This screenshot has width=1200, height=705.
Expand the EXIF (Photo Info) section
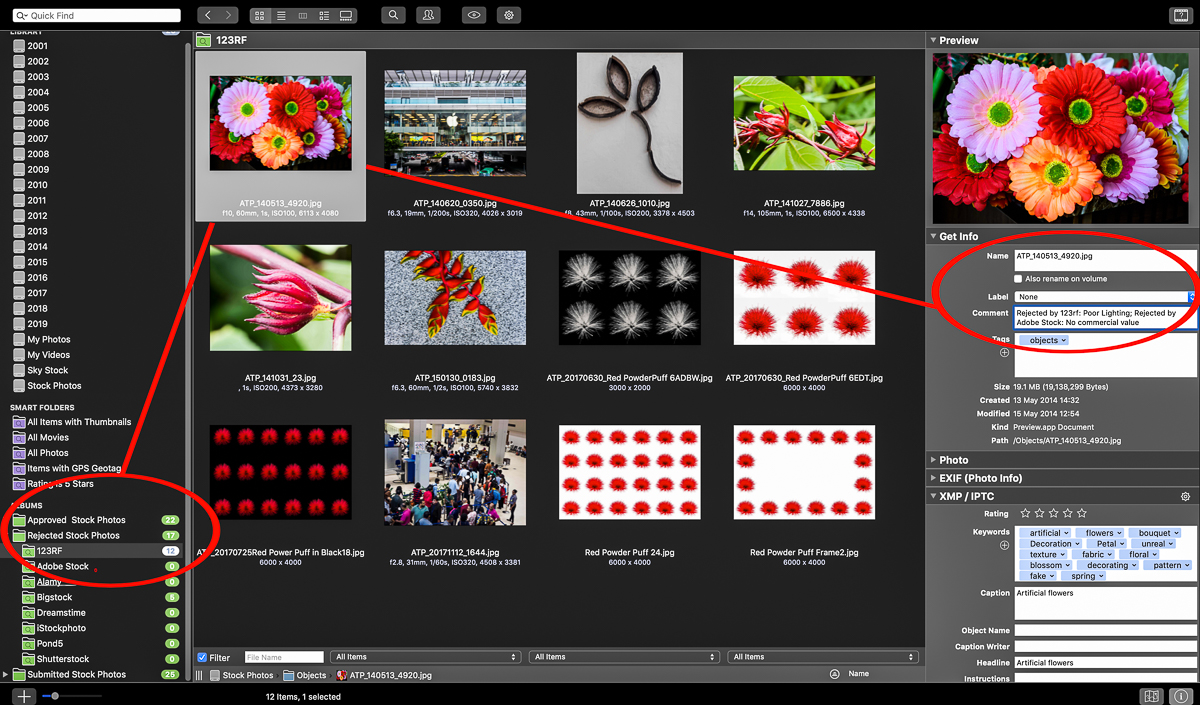pos(933,478)
